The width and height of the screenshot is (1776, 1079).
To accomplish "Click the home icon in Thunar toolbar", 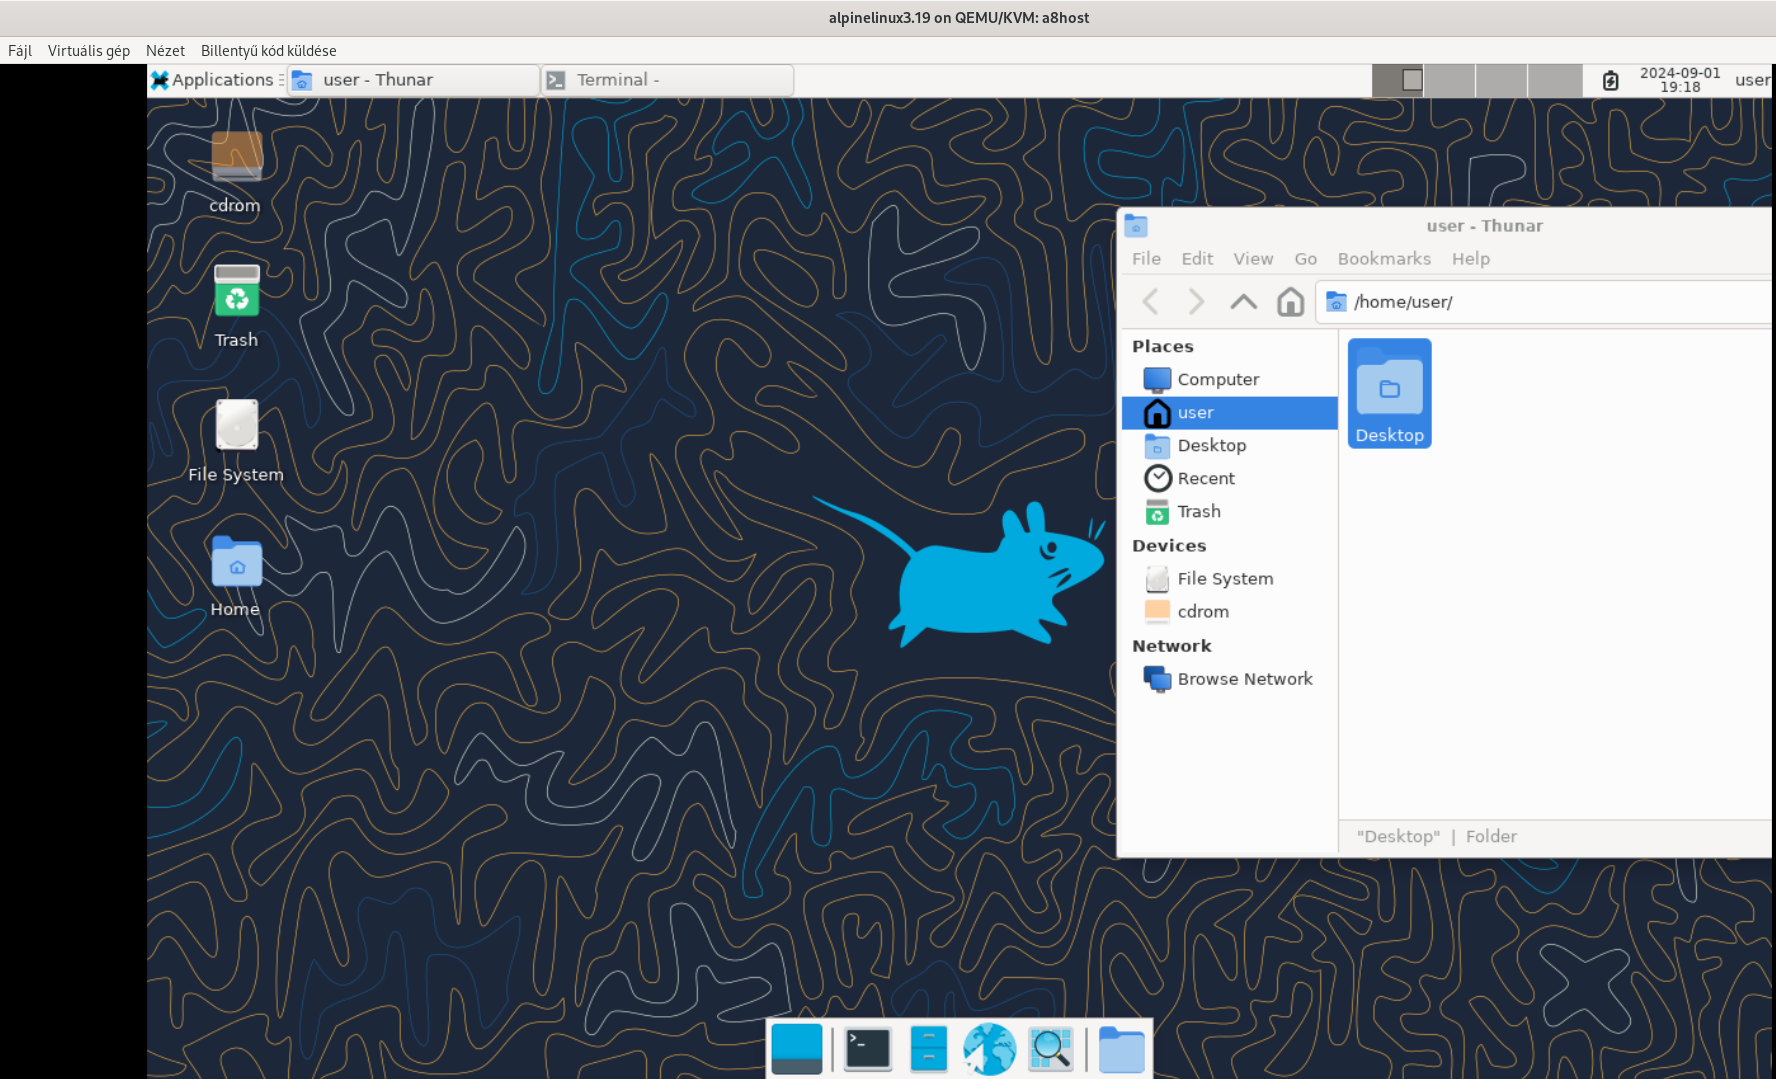I will (x=1290, y=301).
